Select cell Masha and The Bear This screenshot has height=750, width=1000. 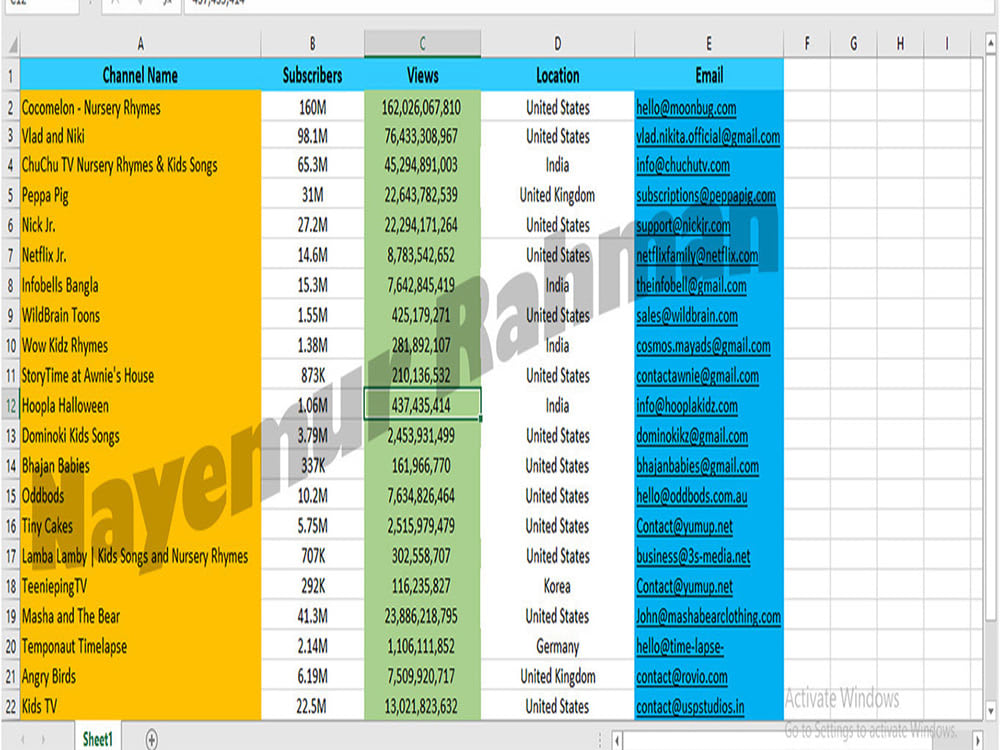click(140, 616)
